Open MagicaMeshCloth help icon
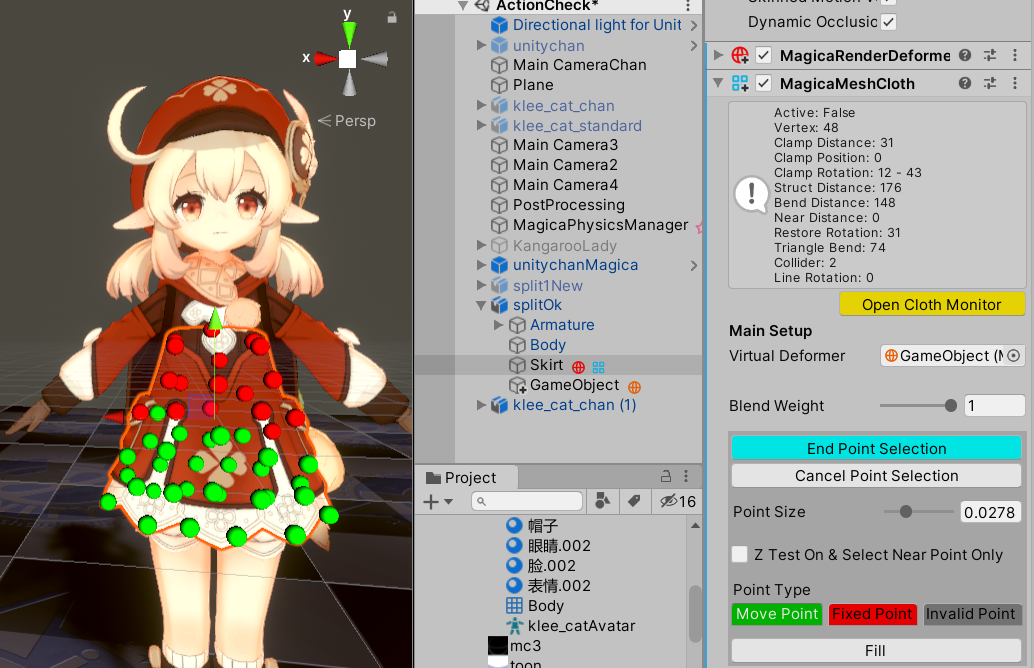The image size is (1034, 668). click(965, 83)
